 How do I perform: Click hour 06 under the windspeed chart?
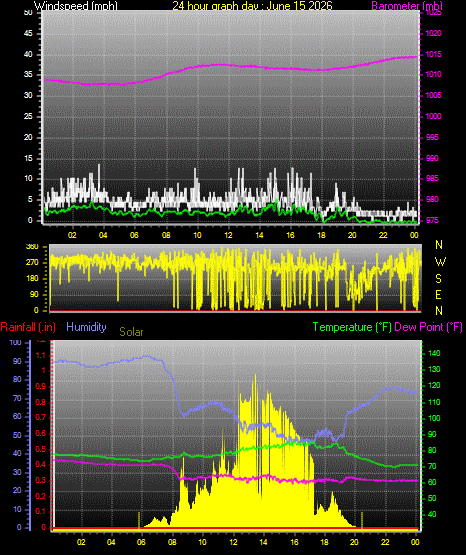(134, 235)
